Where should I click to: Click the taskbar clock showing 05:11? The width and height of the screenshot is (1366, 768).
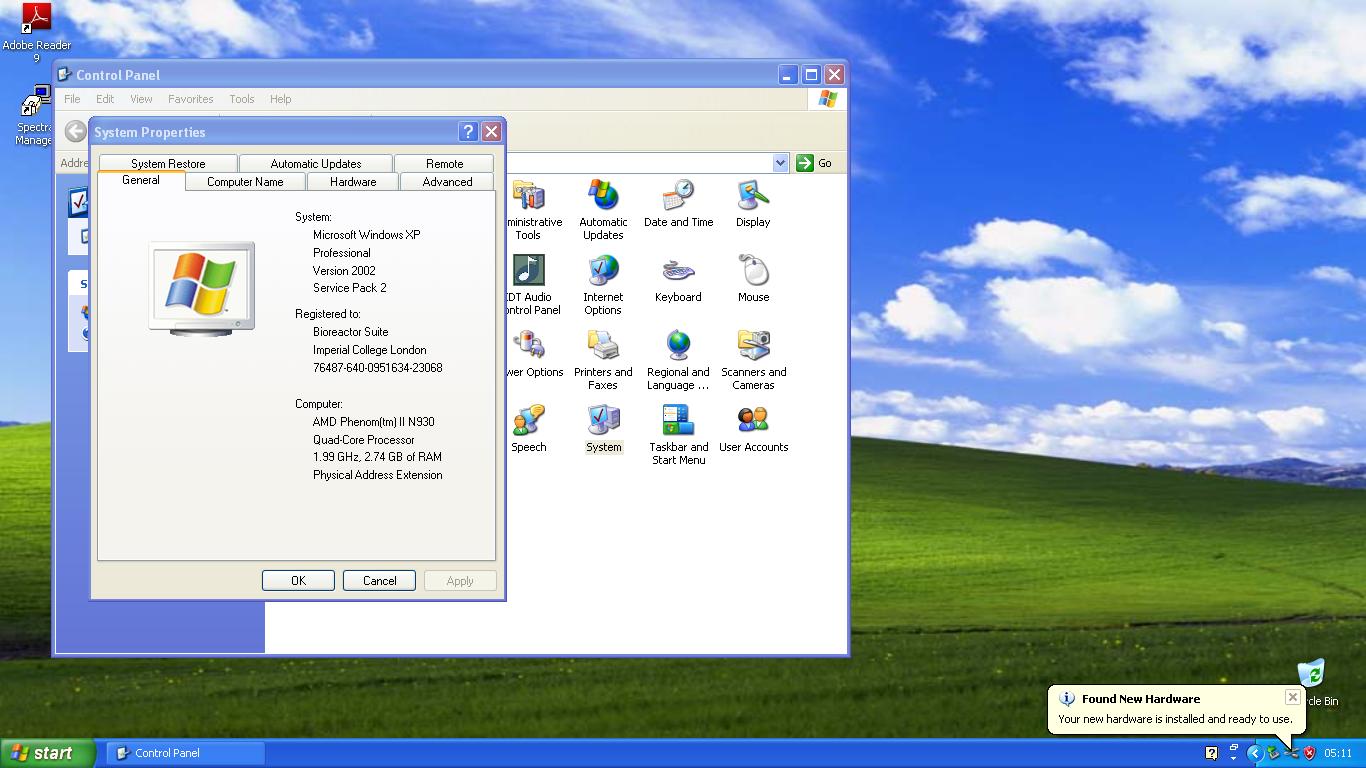1338,753
